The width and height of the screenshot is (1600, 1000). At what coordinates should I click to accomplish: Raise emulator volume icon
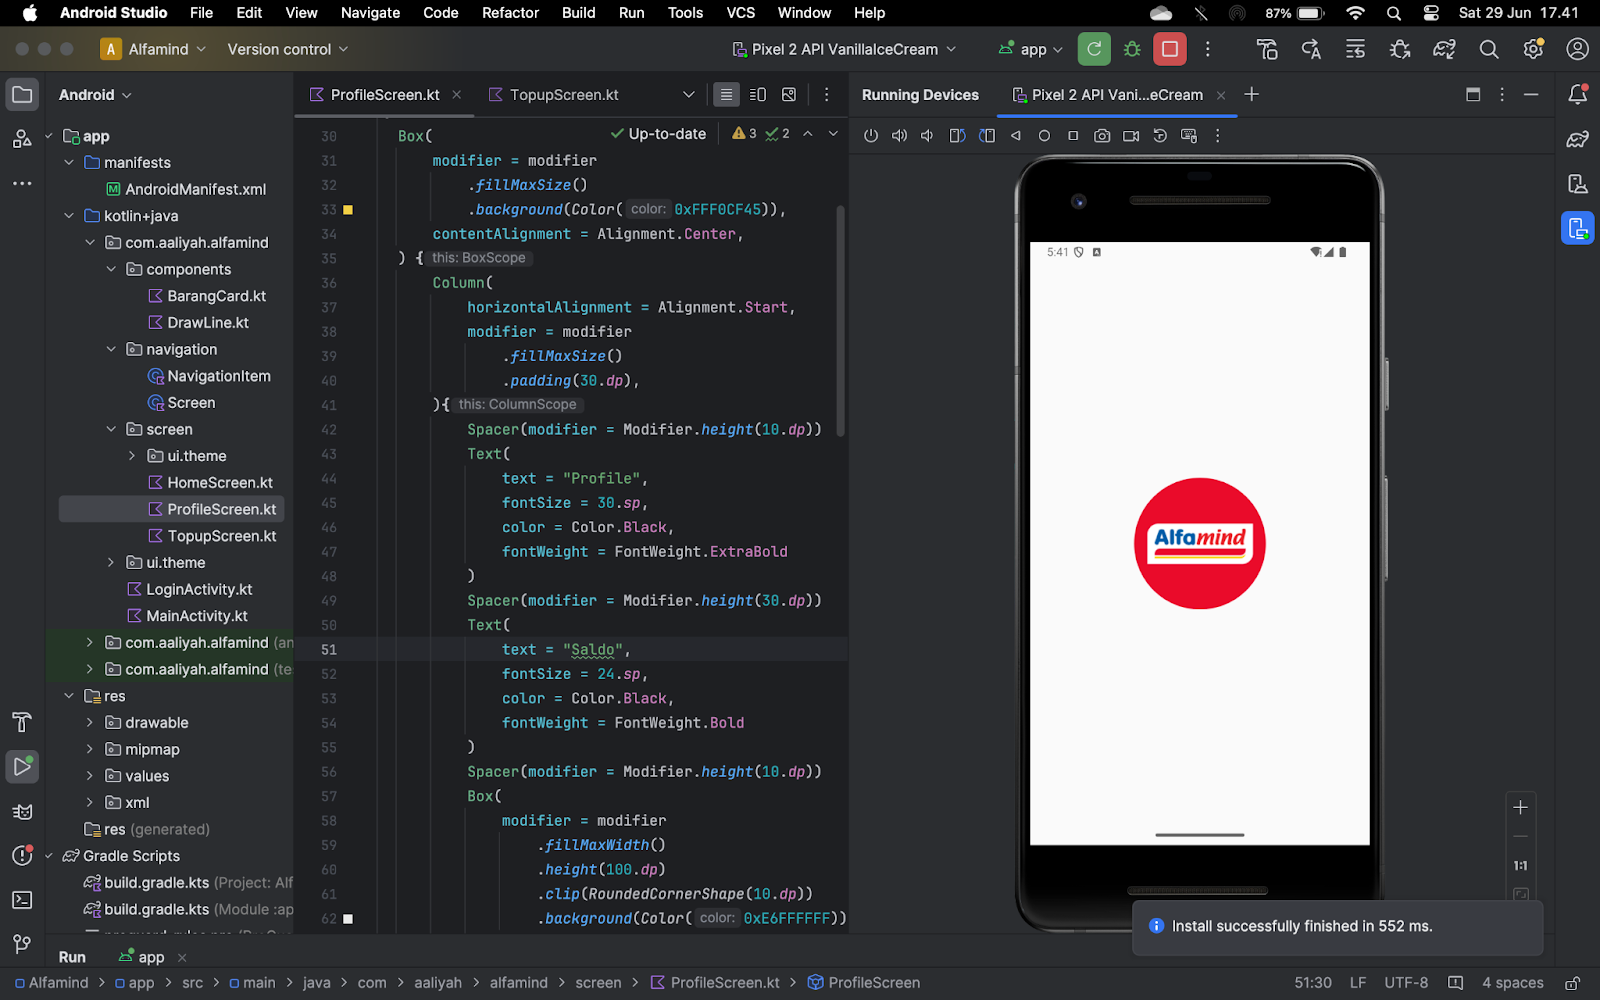click(x=899, y=136)
